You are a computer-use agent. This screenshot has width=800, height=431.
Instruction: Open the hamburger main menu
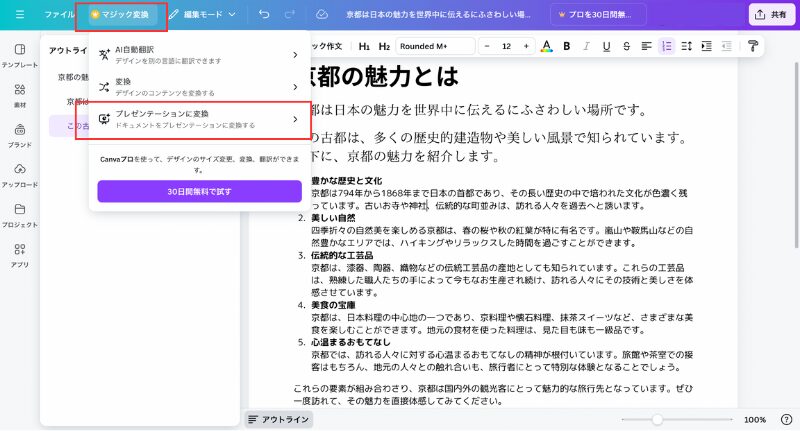tap(19, 14)
